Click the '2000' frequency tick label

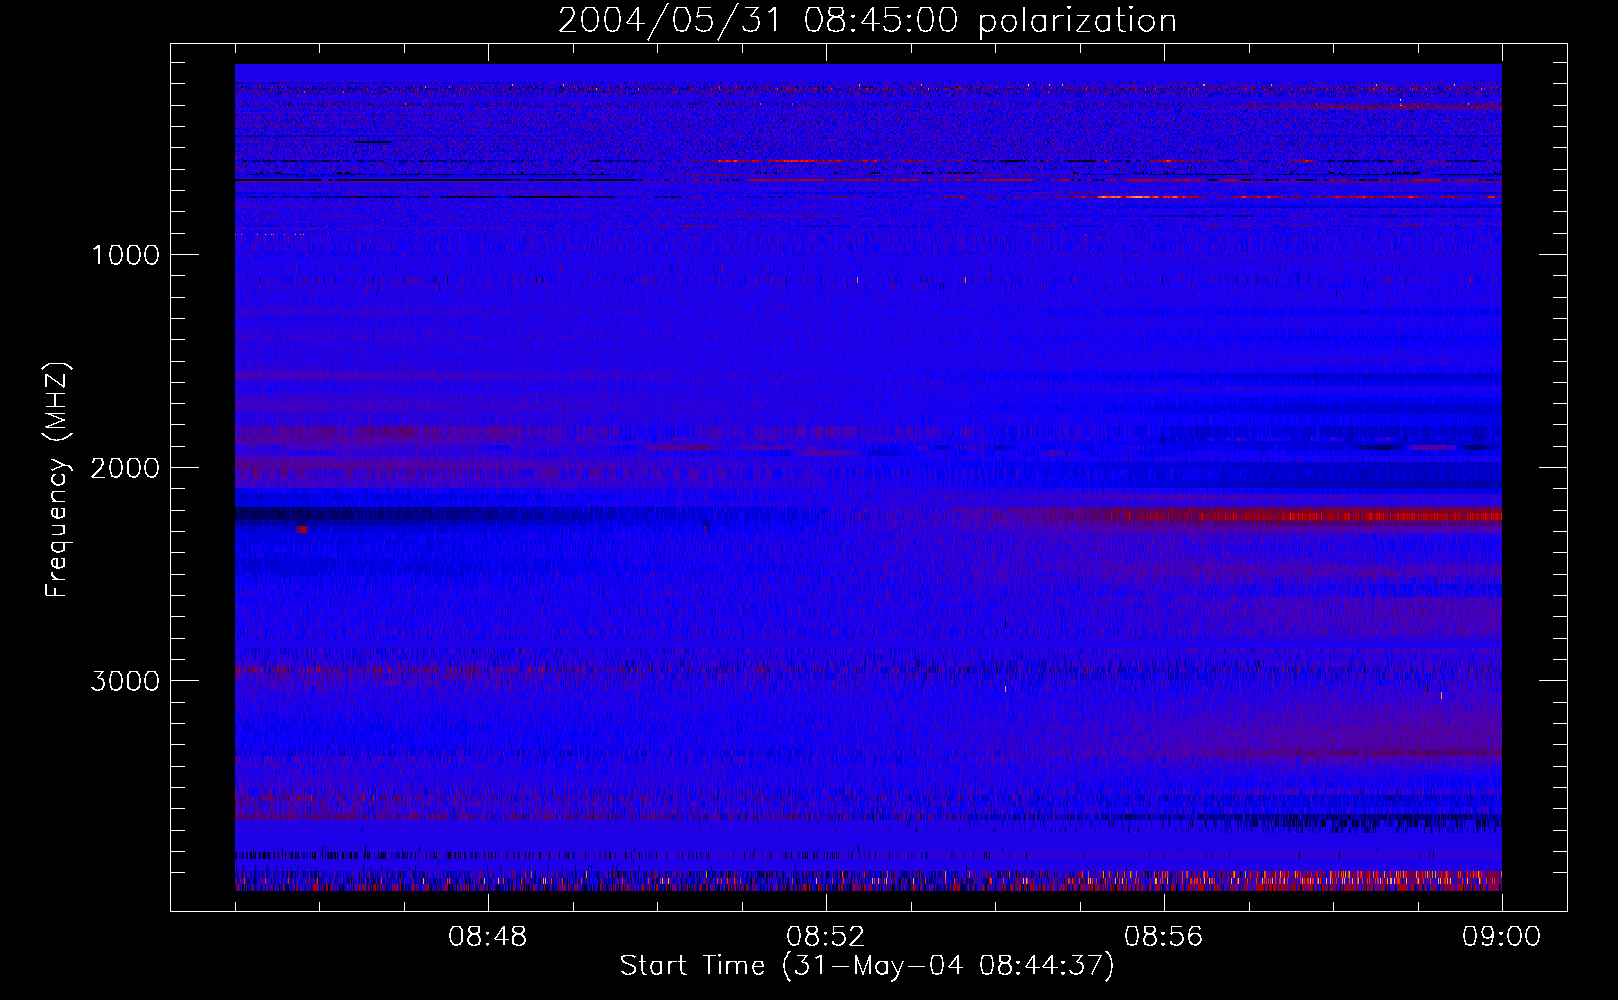[x=125, y=468]
